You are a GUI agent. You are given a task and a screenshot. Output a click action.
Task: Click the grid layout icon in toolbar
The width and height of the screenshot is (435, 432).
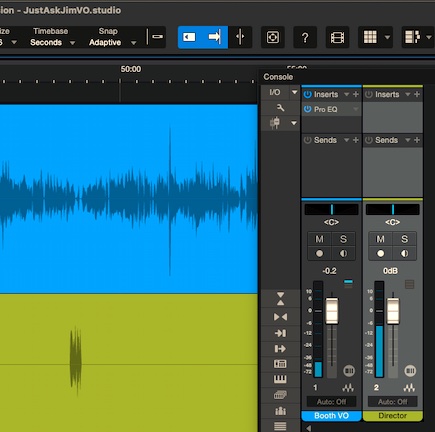[x=370, y=37]
